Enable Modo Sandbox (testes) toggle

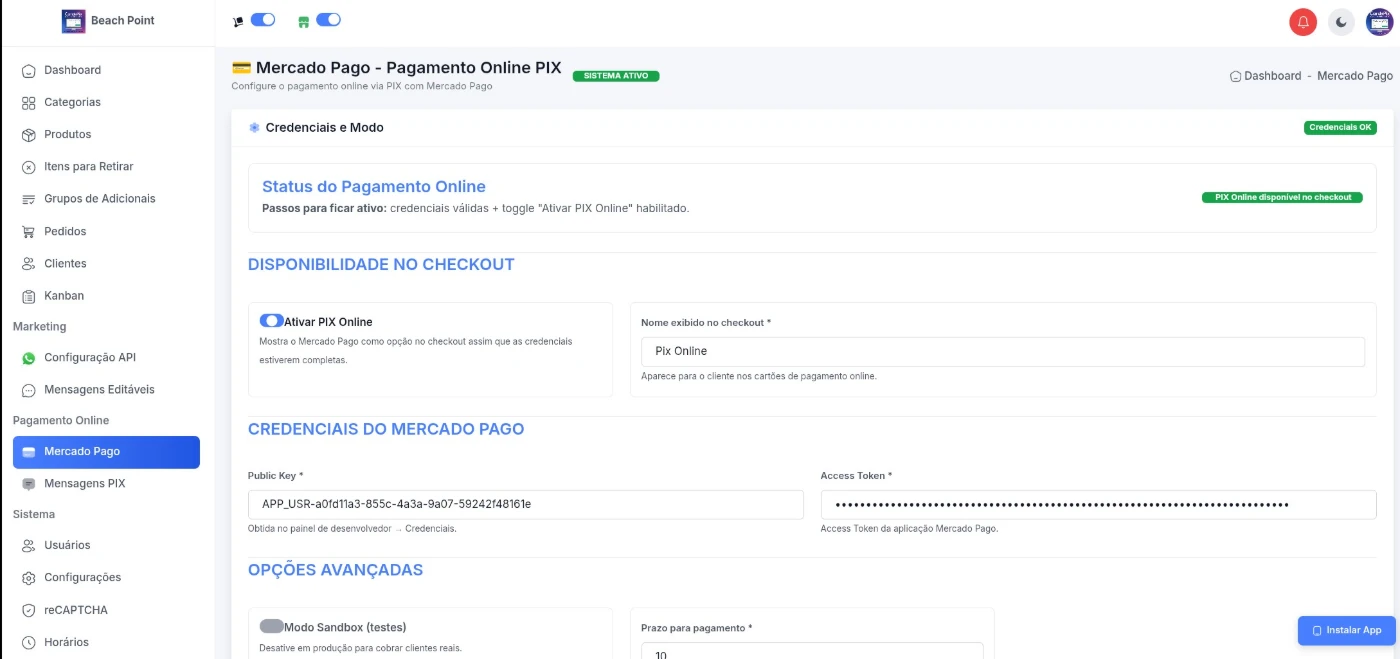coord(271,626)
